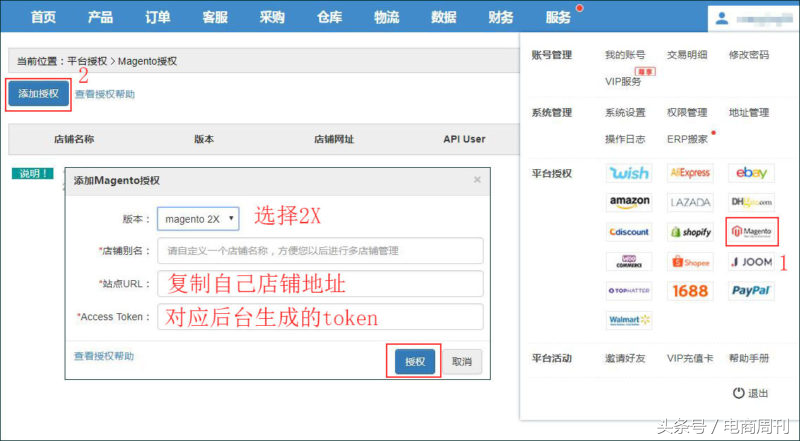Open AliExpress platform authorization
This screenshot has width=800, height=441.
click(690, 173)
